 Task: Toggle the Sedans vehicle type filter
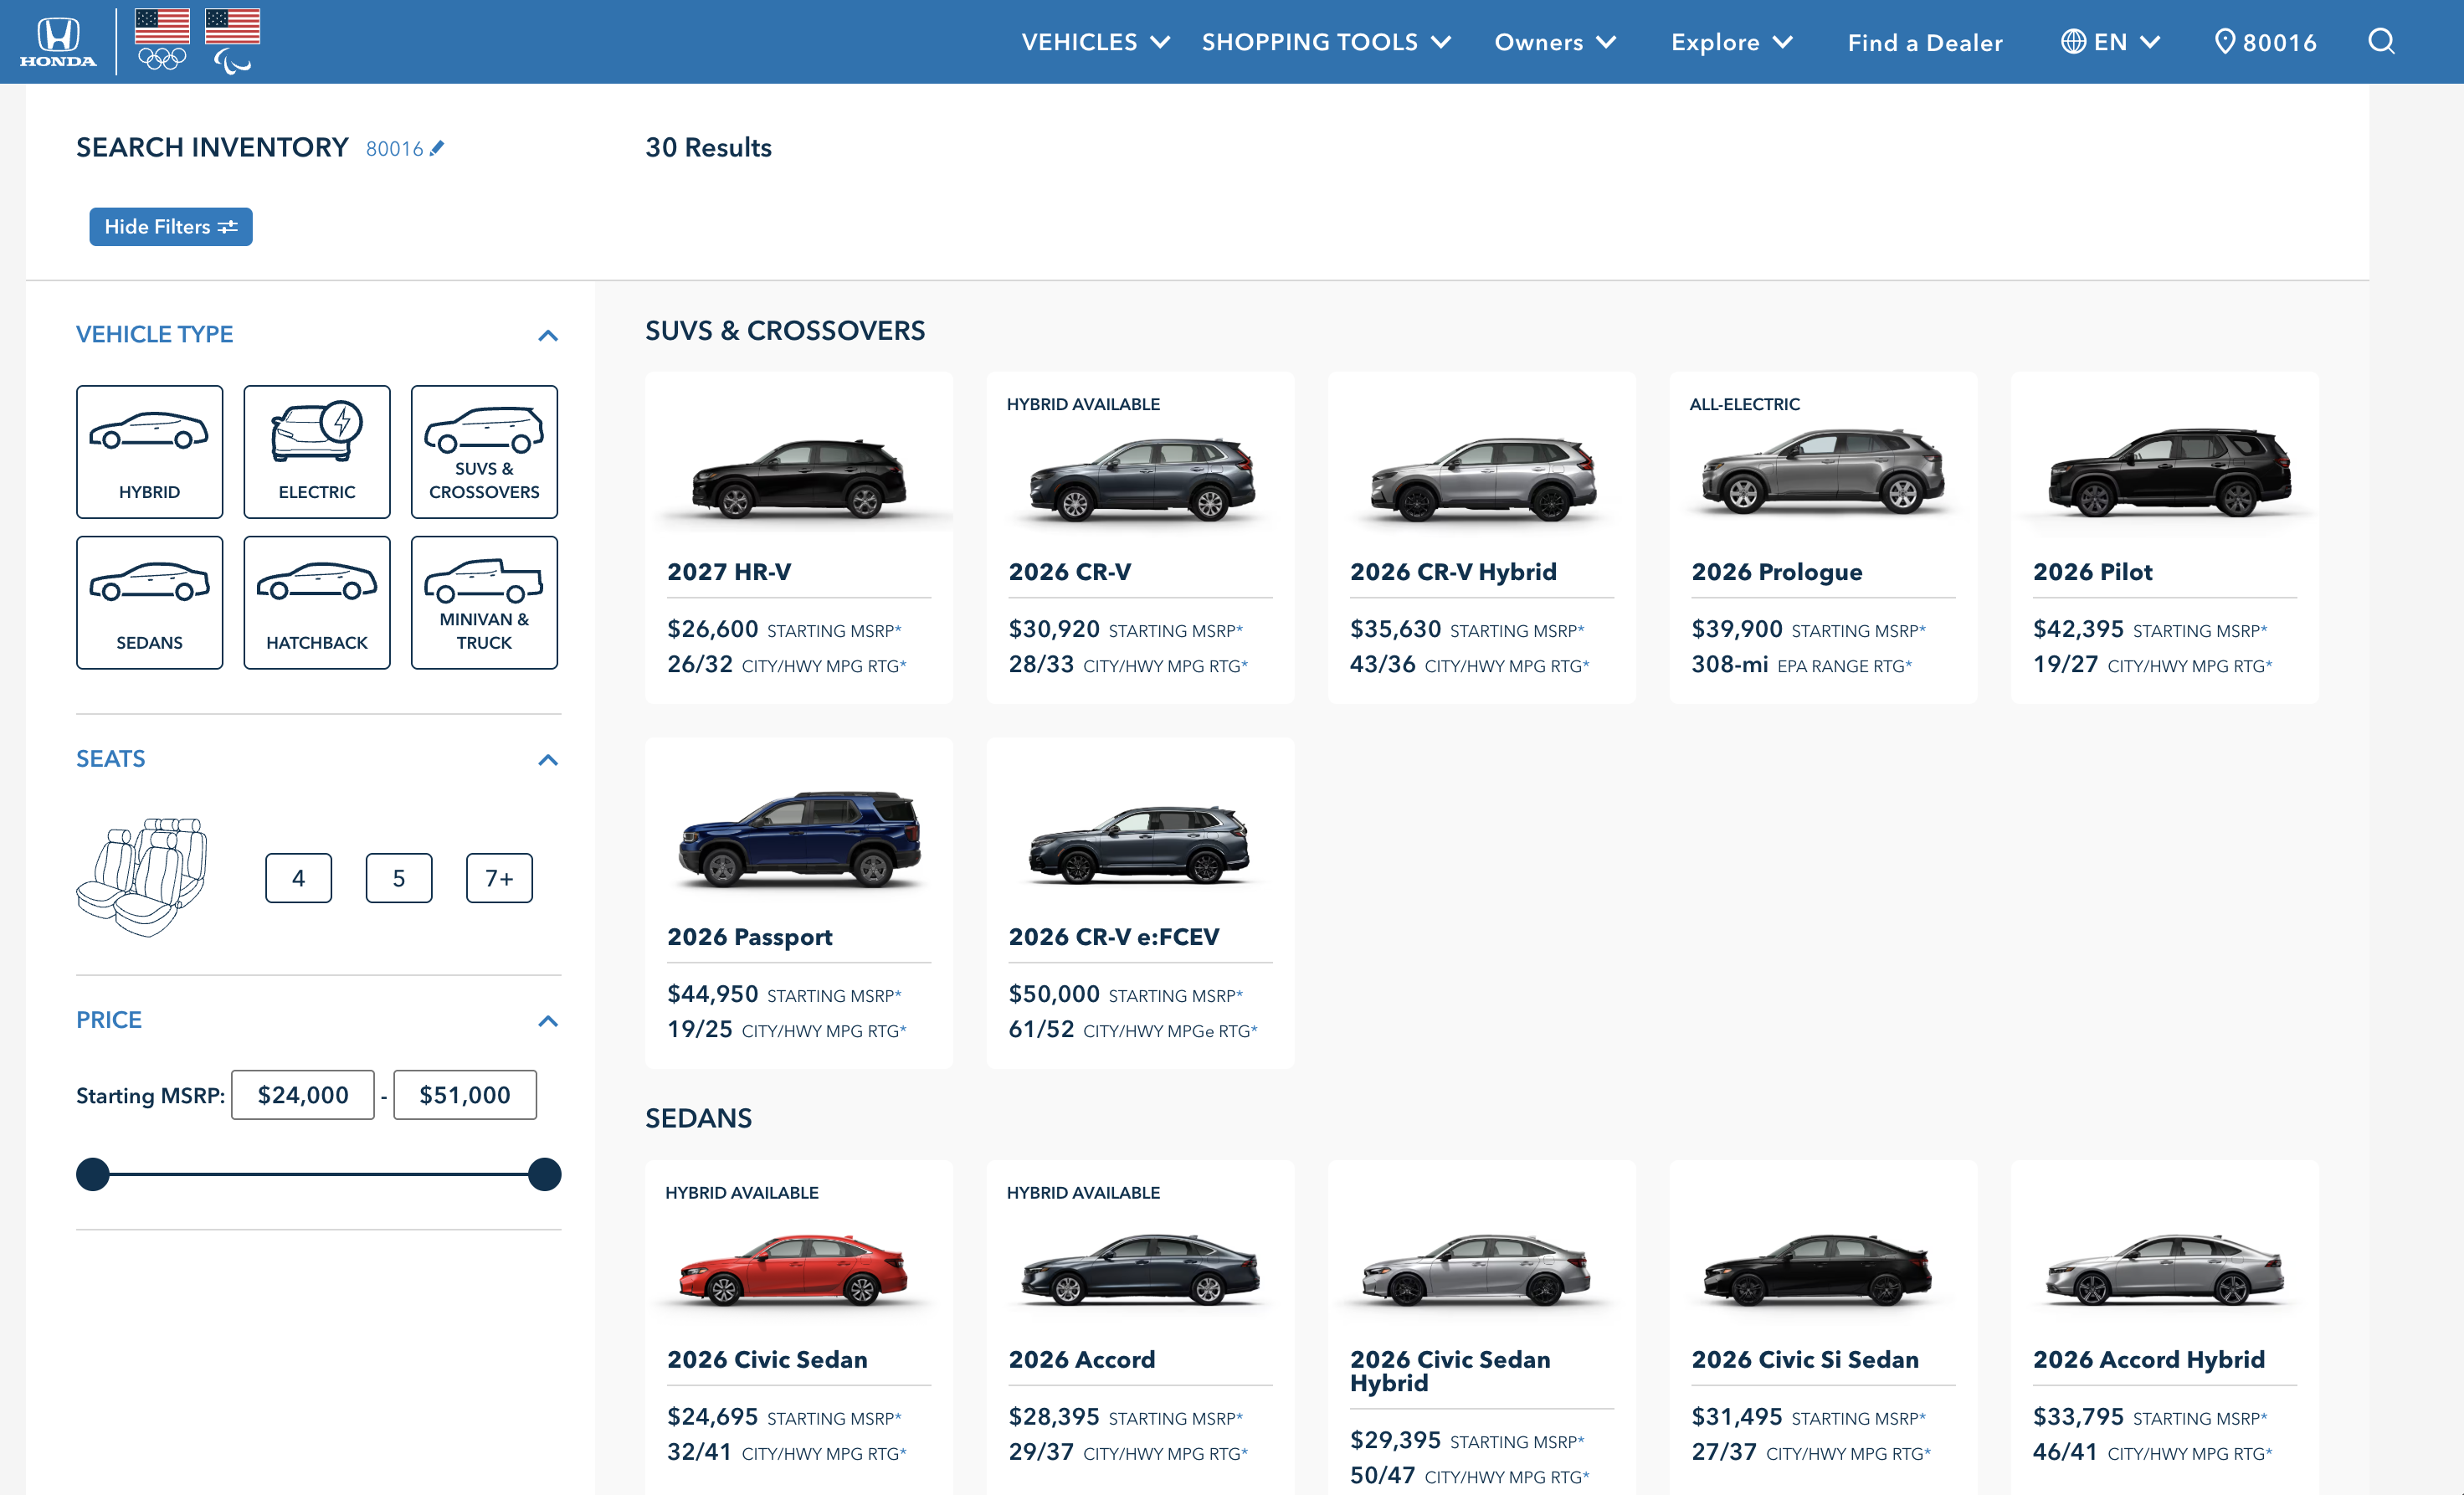point(150,602)
